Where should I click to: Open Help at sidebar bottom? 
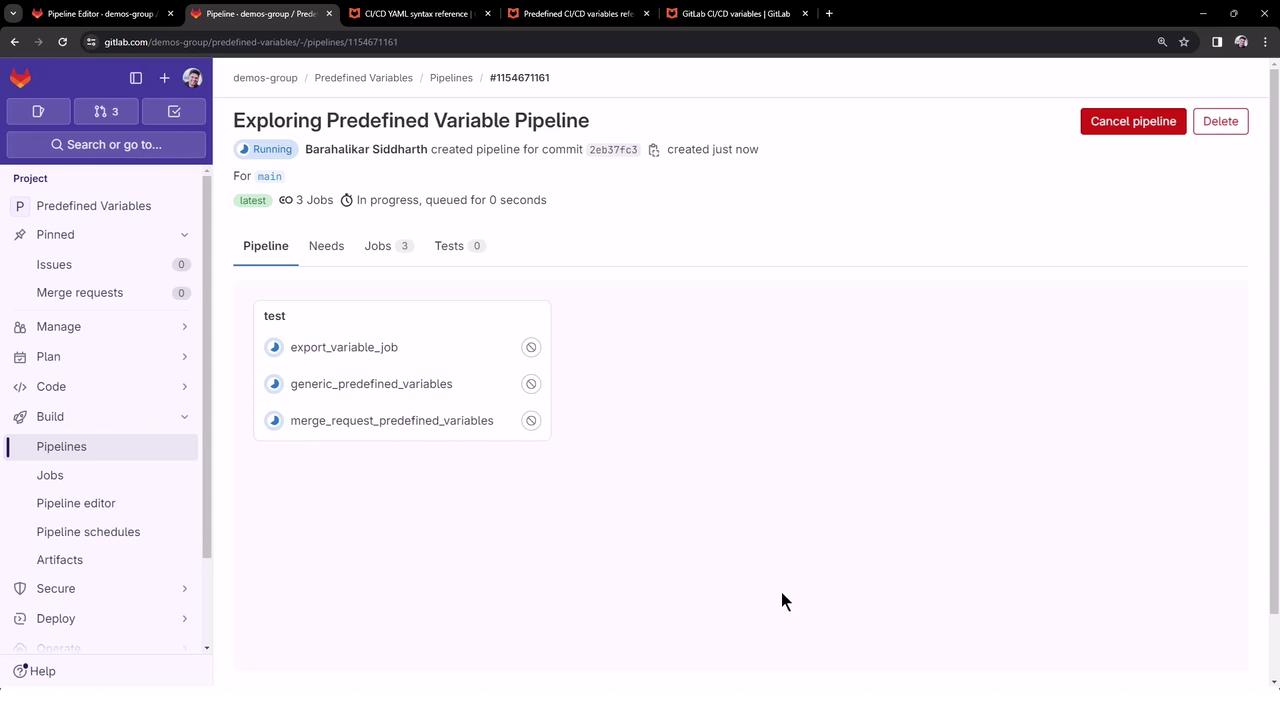(x=34, y=672)
